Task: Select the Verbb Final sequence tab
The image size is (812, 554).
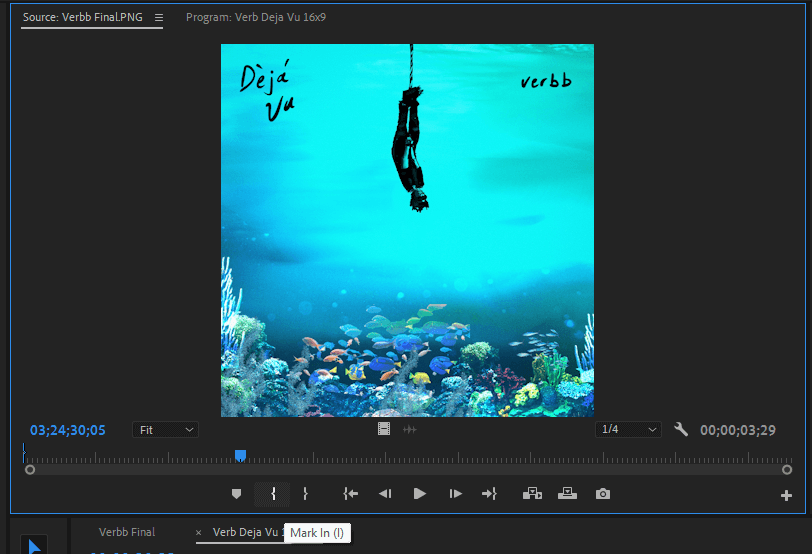Action: 127,532
